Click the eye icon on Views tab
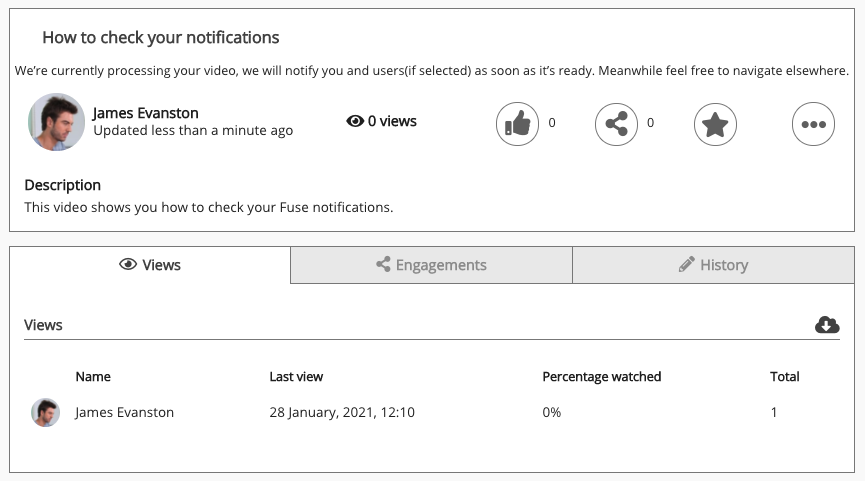Image resolution: width=865 pixels, height=481 pixels. pyautogui.click(x=128, y=265)
